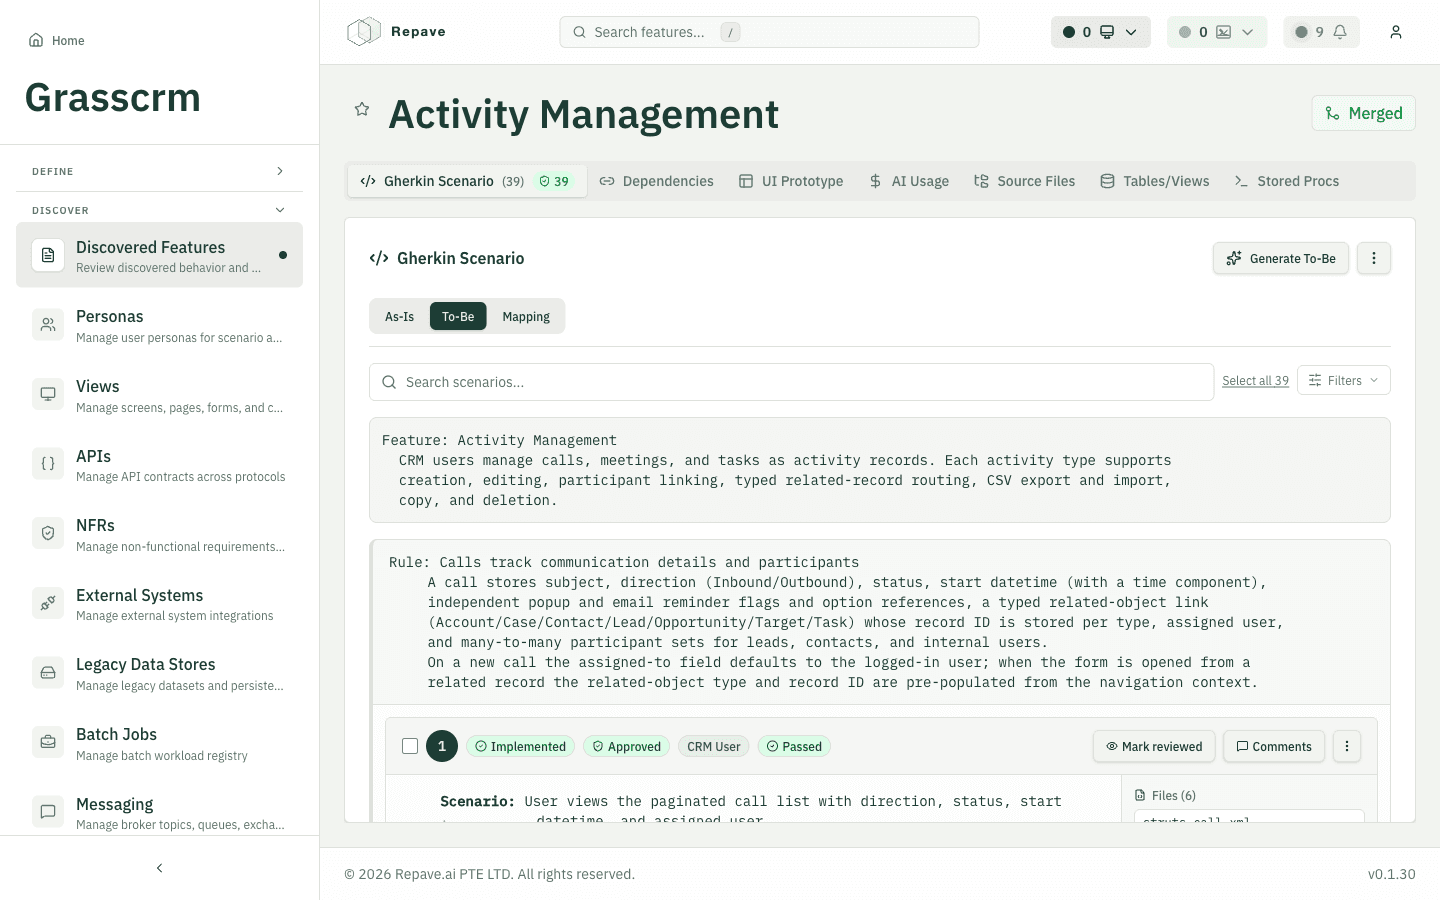Open Discovered Features document icon

(48, 255)
